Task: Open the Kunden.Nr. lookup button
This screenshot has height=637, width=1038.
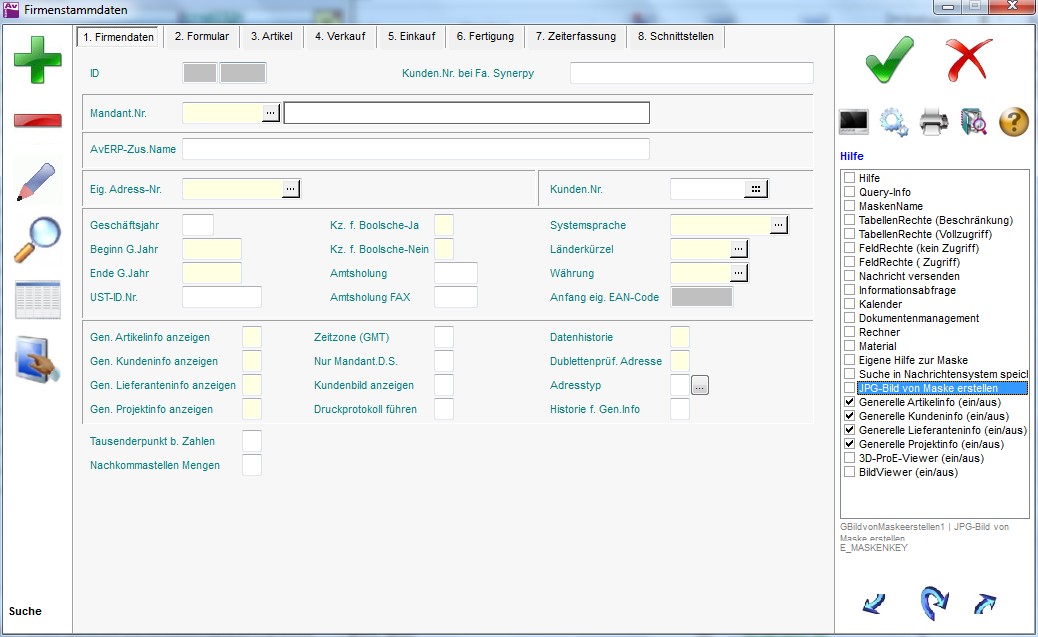Action: pos(756,189)
